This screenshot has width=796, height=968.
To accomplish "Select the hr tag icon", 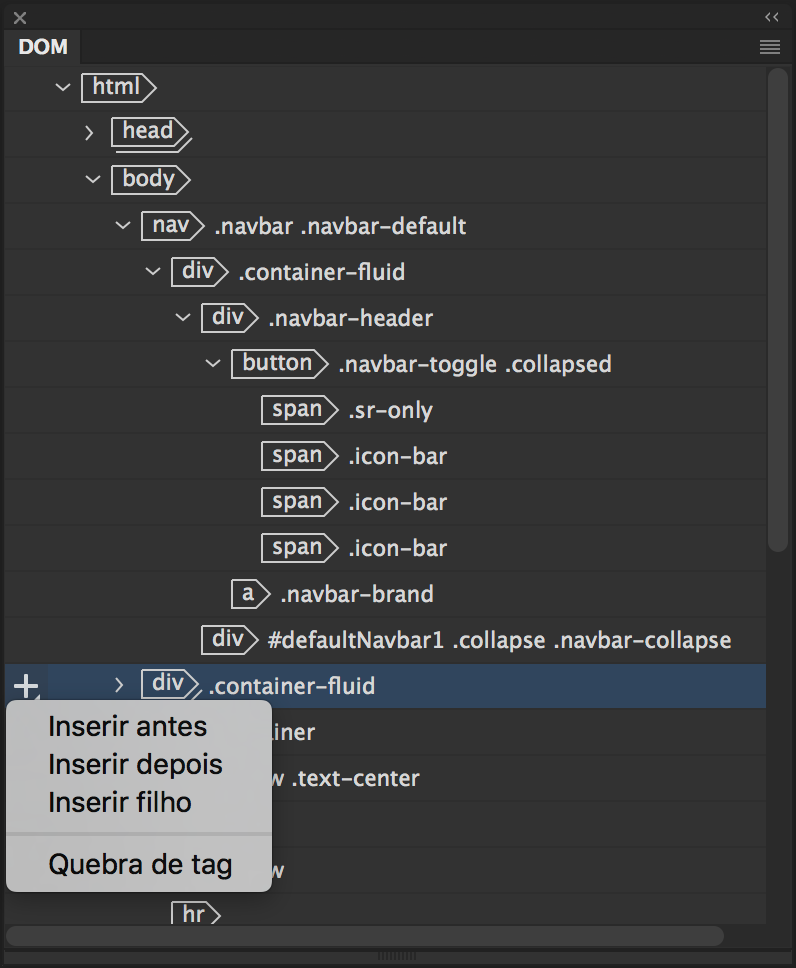I will pyautogui.click(x=195, y=913).
